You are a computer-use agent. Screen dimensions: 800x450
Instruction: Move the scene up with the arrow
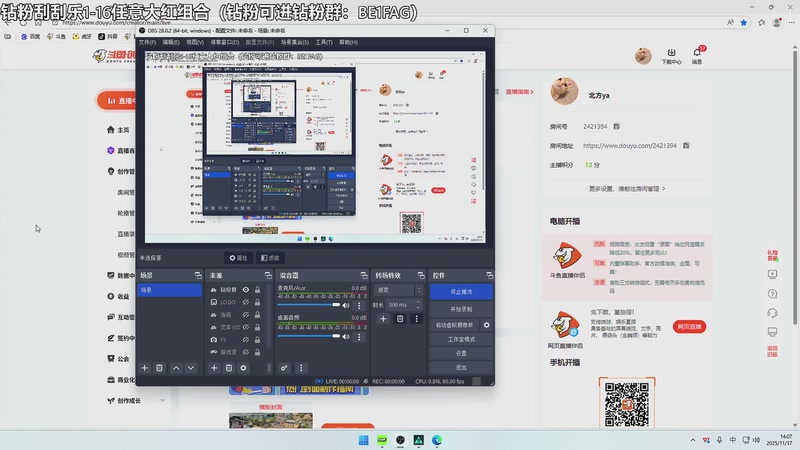(x=176, y=368)
